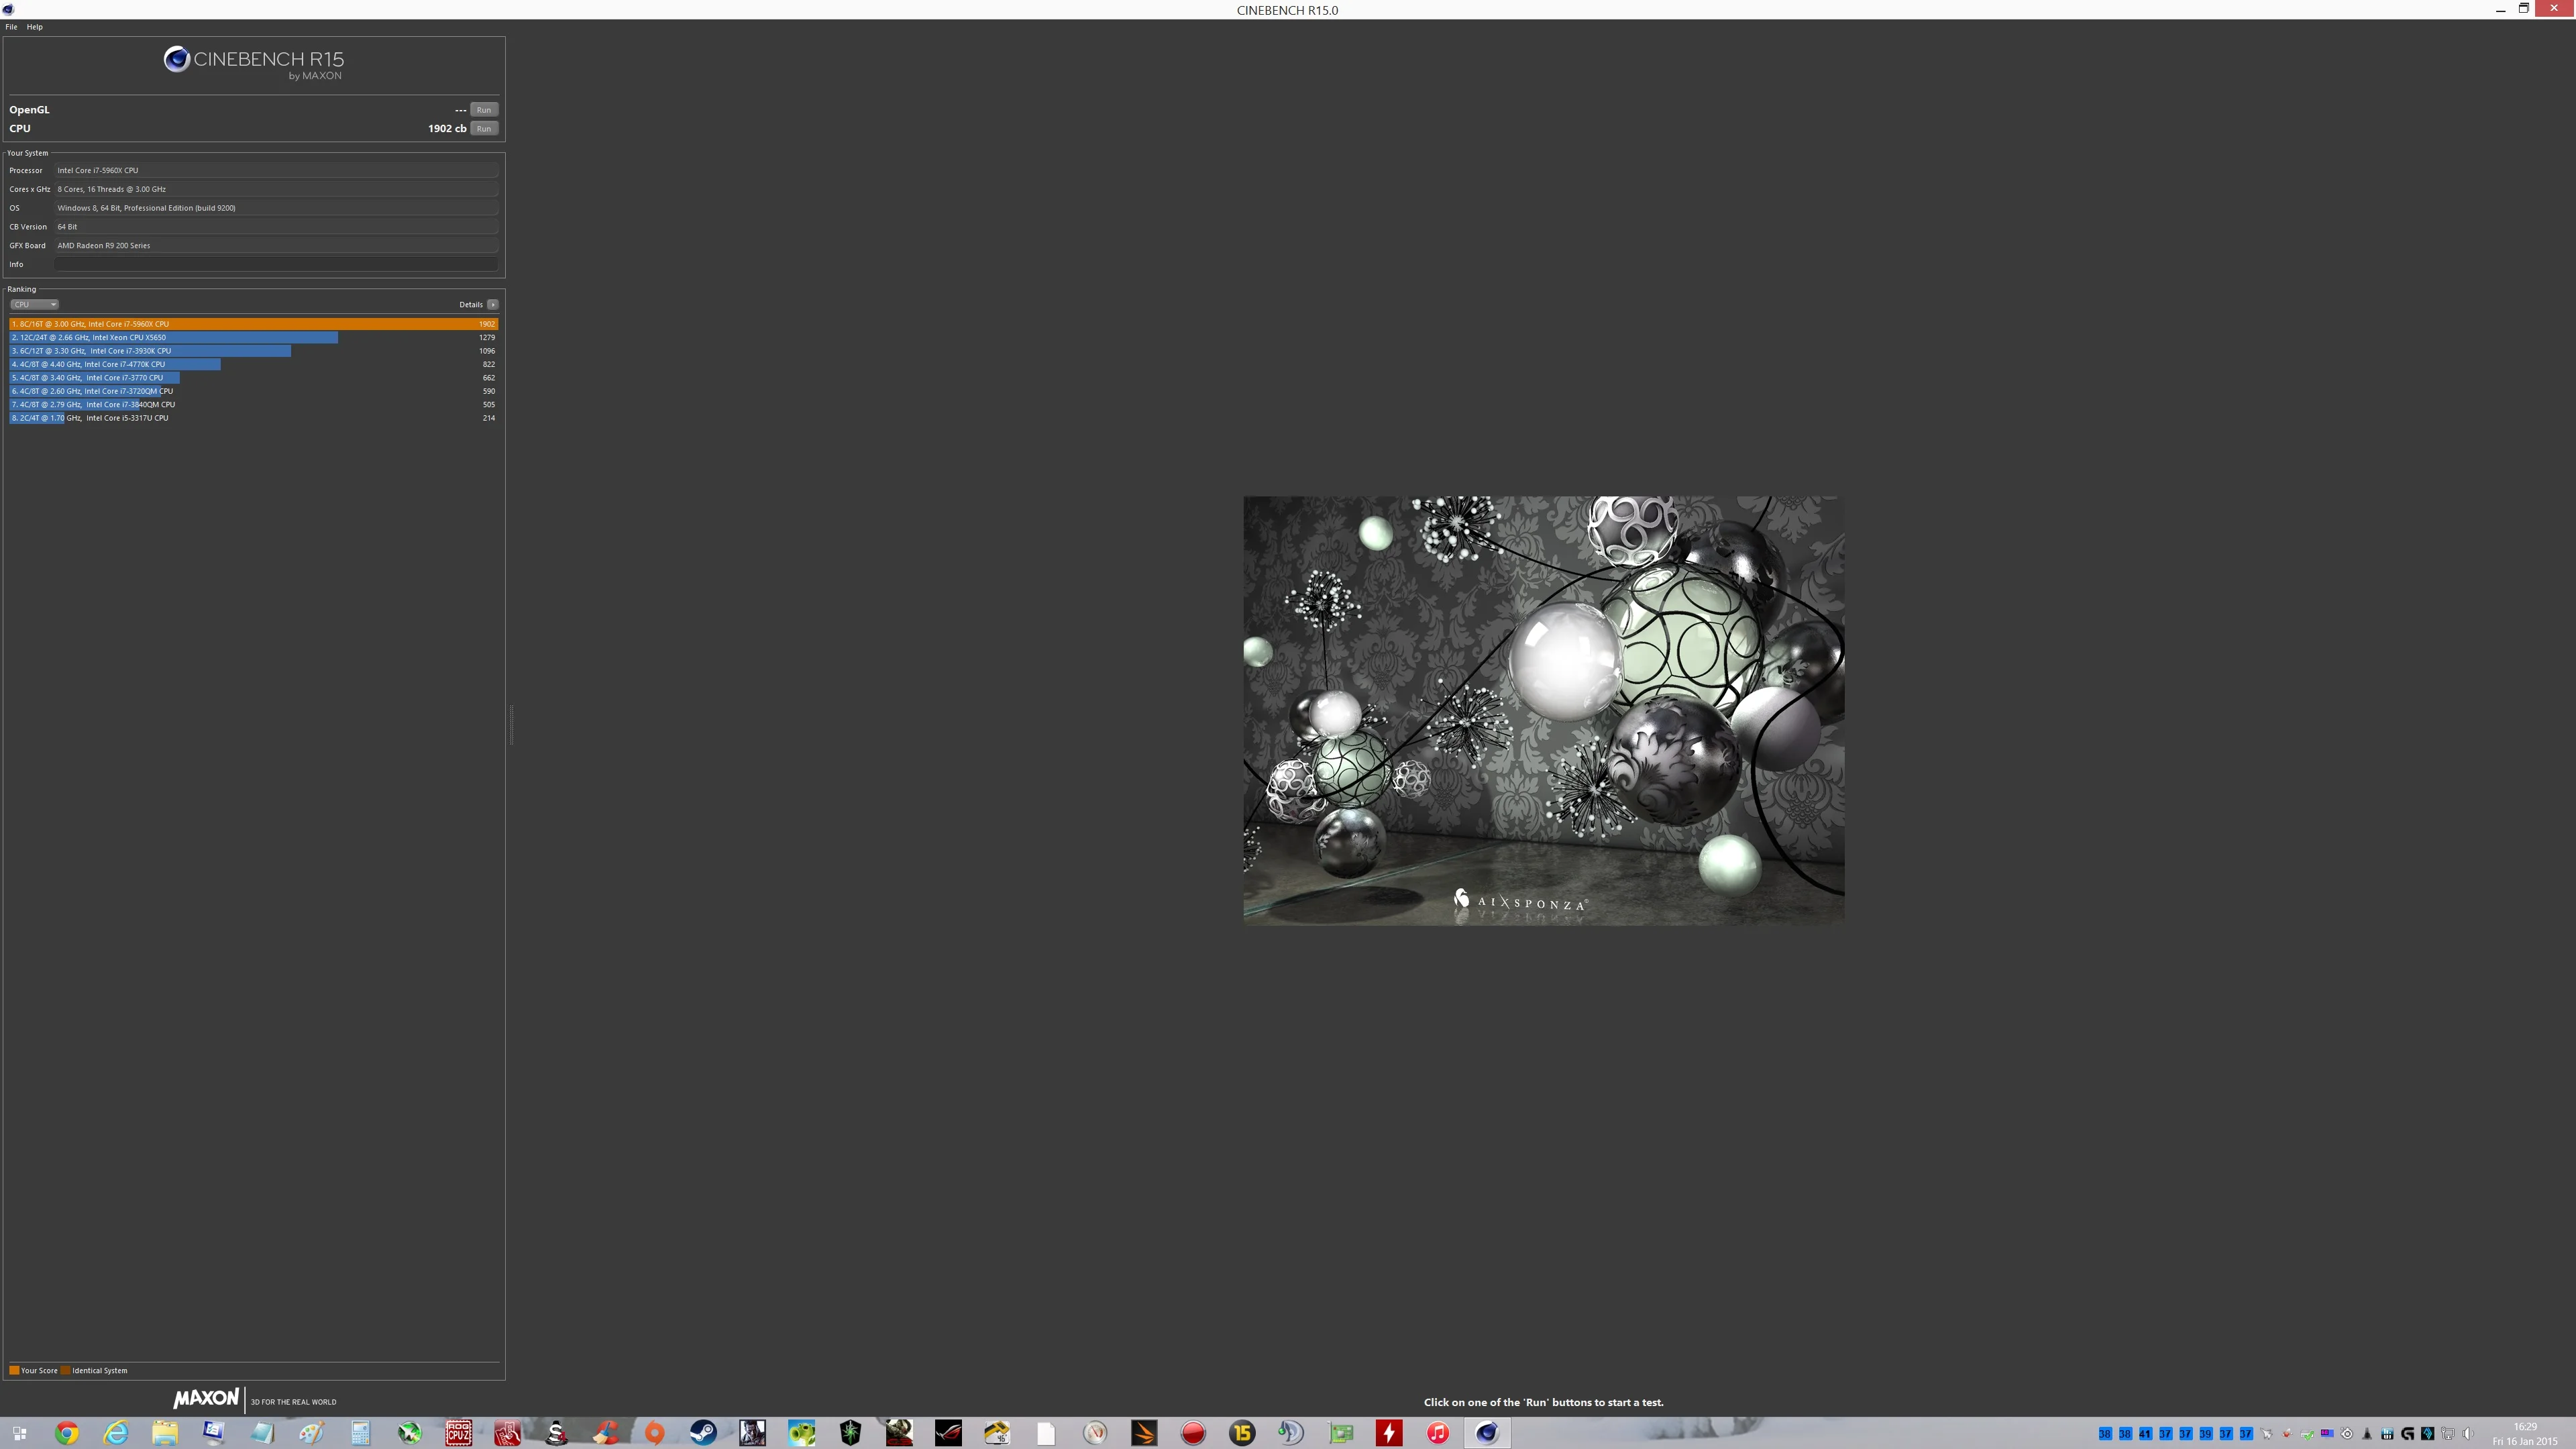Viewport: 2576px width, 1449px height.
Task: Launch Steam from the taskbar
Action: click(x=704, y=1433)
